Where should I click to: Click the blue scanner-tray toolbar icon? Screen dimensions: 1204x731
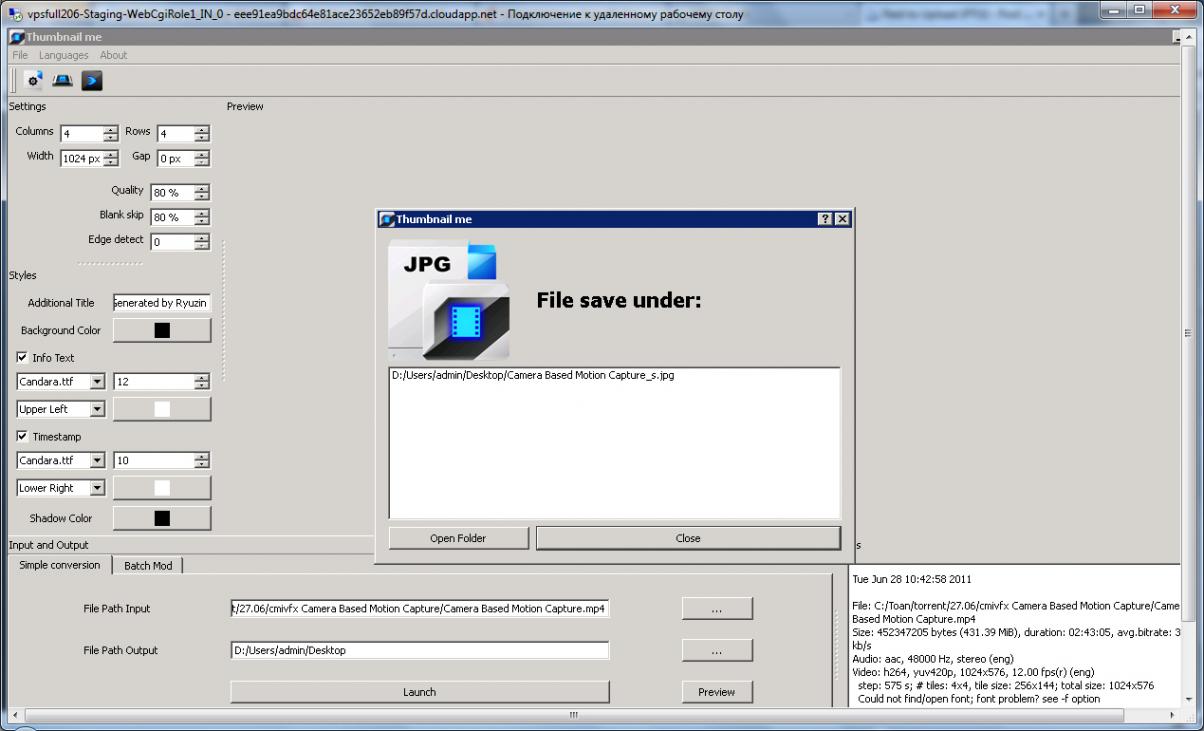click(62, 81)
